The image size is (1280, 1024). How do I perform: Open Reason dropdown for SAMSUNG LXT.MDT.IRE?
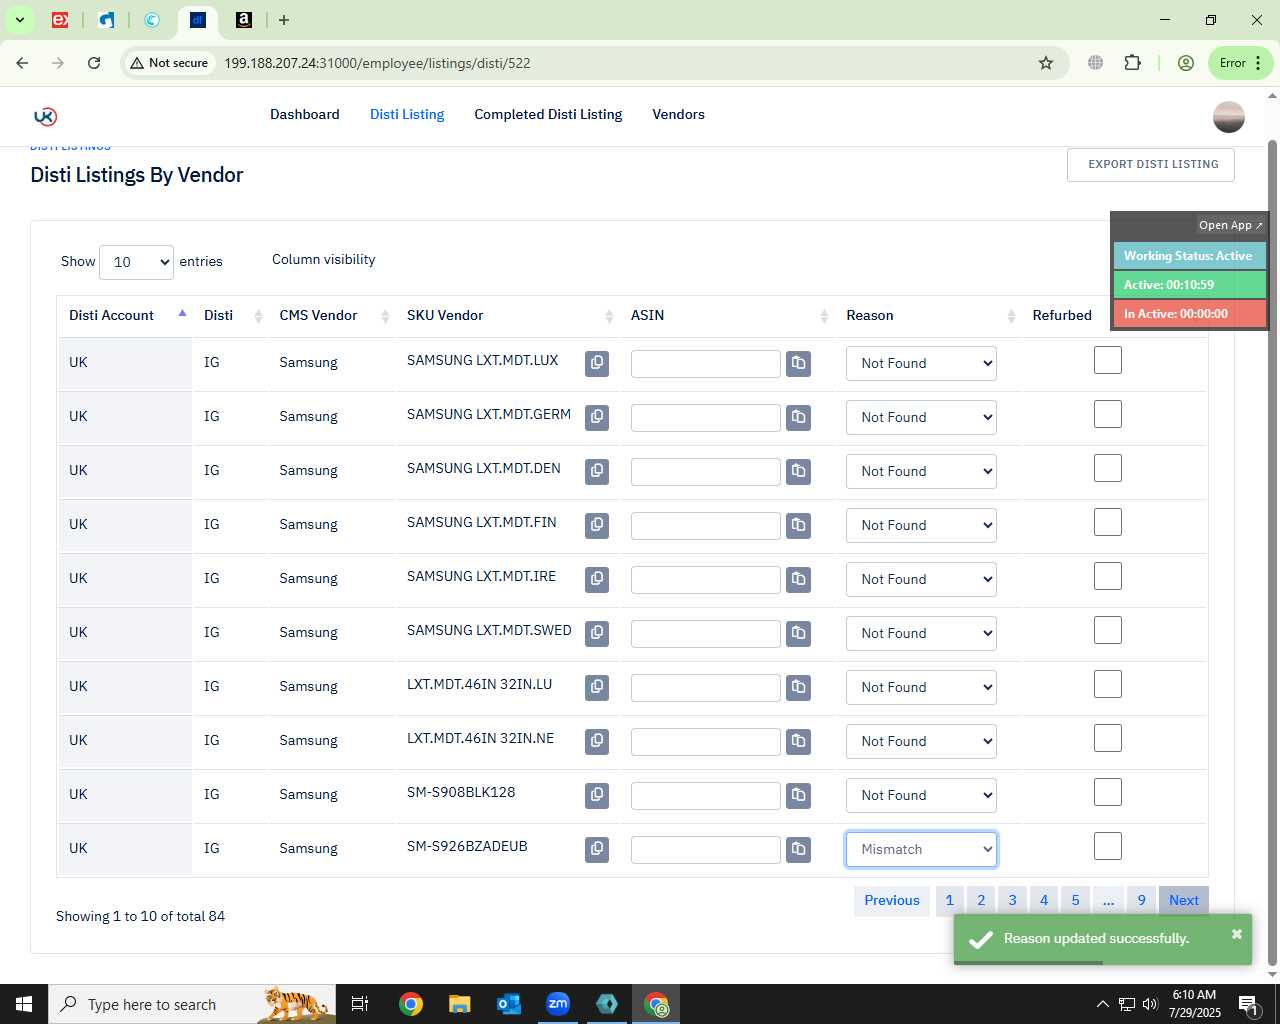[x=921, y=579]
